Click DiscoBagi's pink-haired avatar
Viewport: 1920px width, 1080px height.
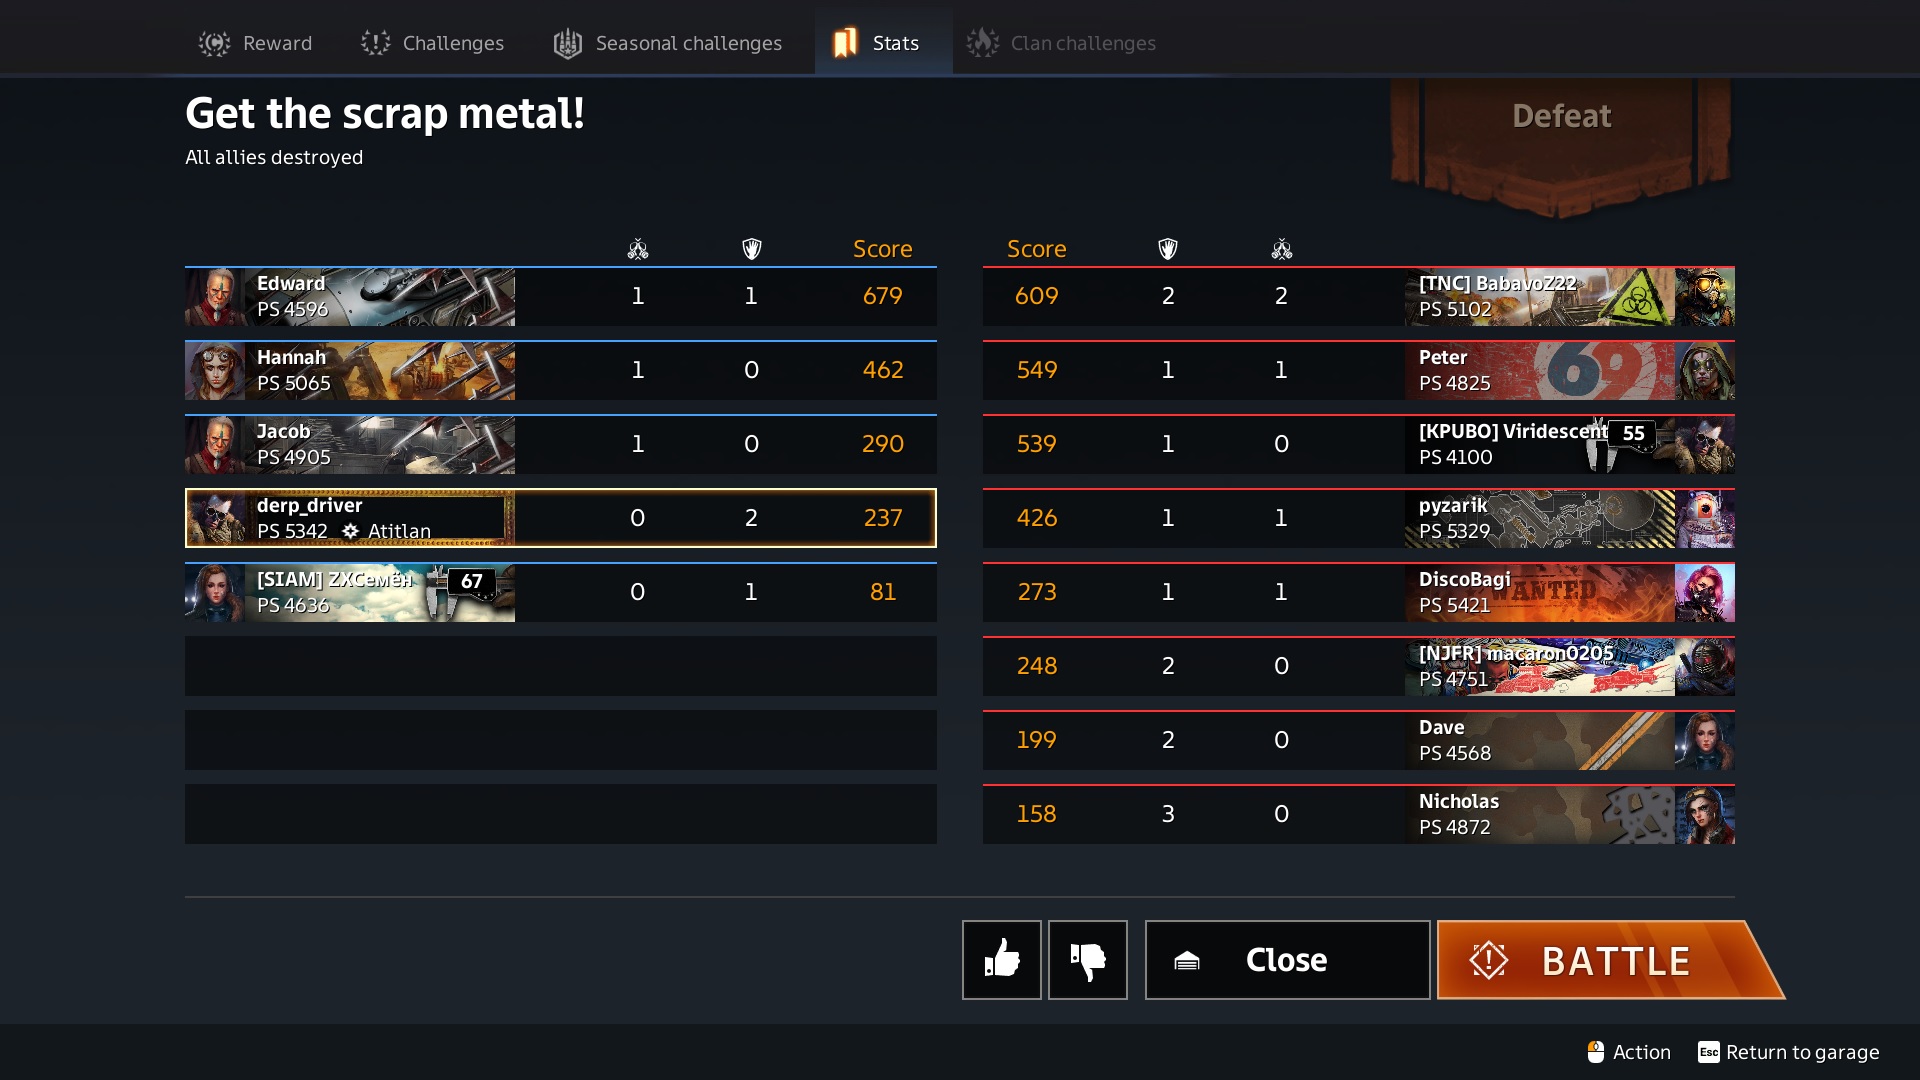pos(1705,593)
